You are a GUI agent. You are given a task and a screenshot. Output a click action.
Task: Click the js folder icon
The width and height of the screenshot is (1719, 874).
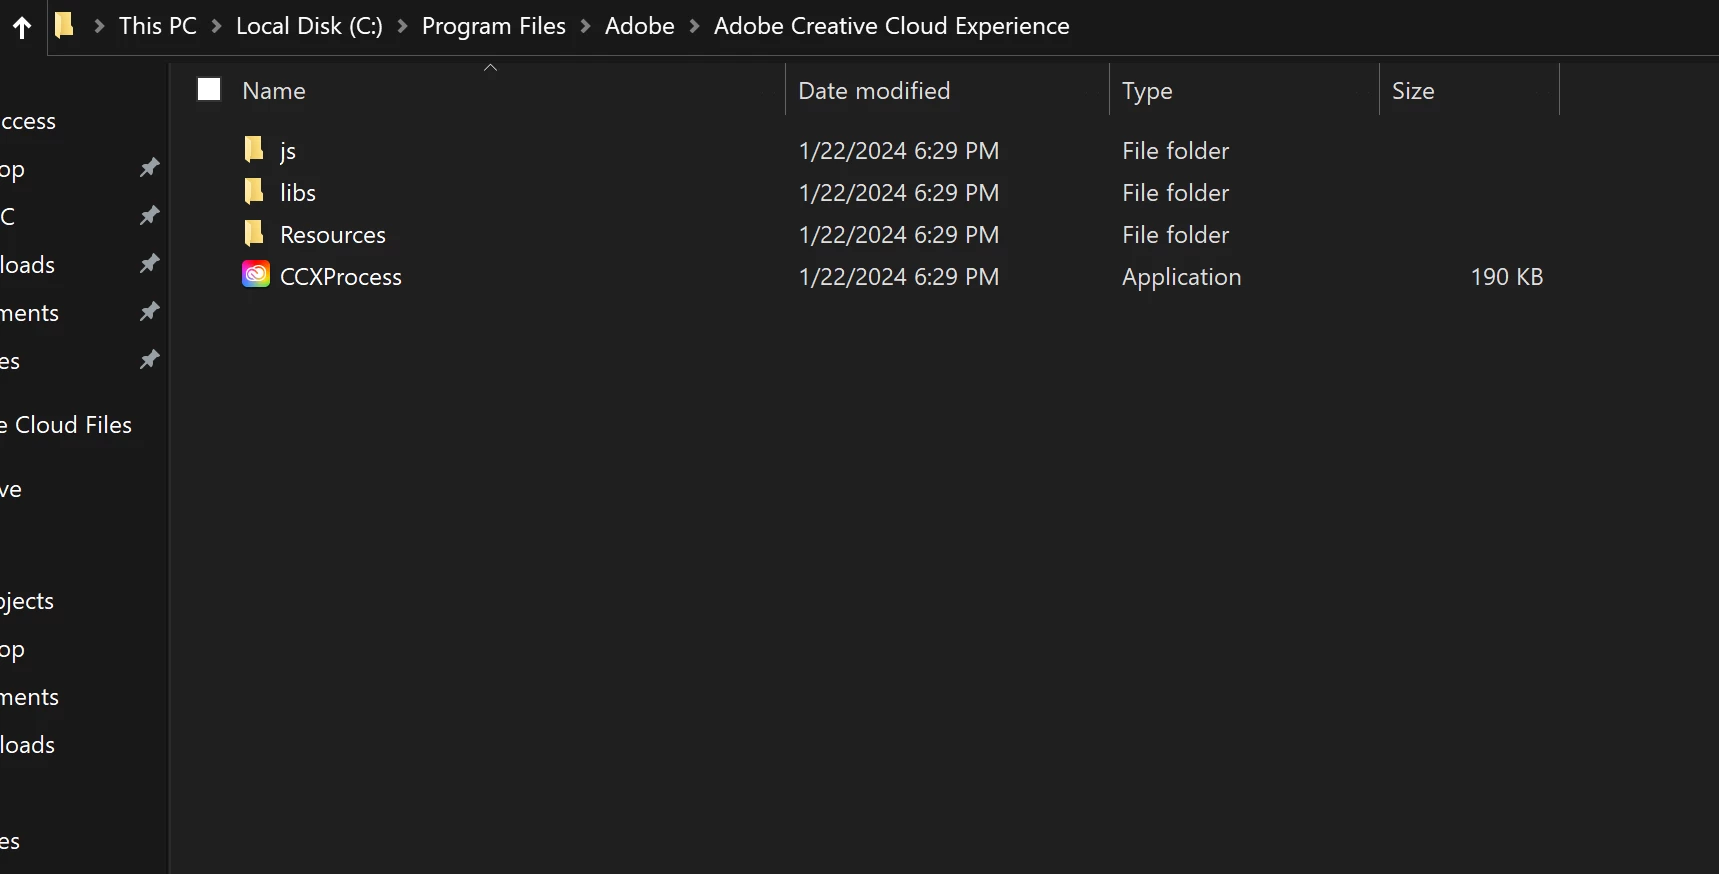click(x=254, y=150)
